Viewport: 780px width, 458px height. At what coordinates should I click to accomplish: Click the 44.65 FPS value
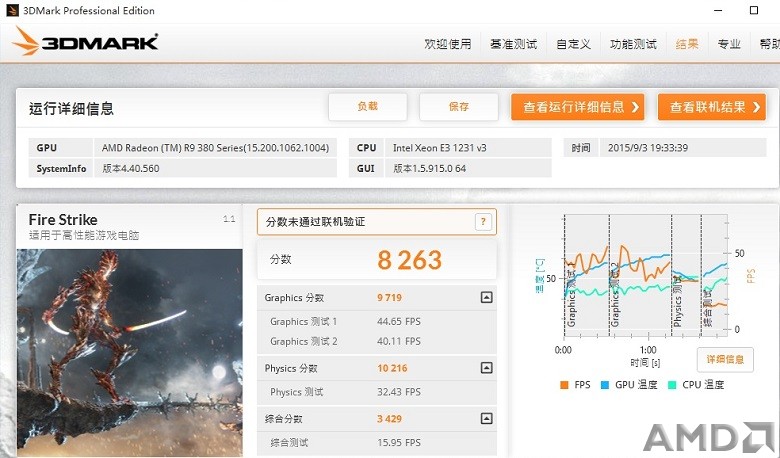(399, 321)
